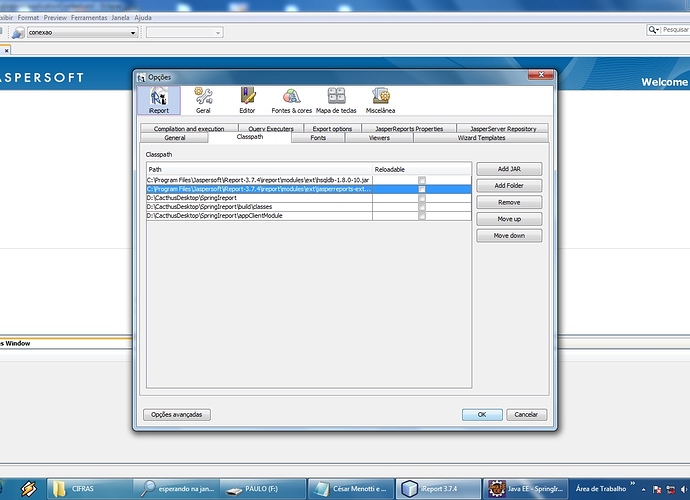This screenshot has width=690, height=500.
Task: Click the Winamp lightning icon in taskbar
Action: pyautogui.click(x=29, y=489)
